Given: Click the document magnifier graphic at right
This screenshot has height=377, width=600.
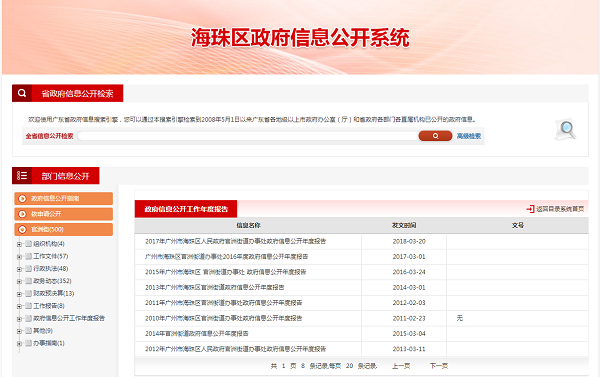Looking at the screenshot, I should coord(566,129).
